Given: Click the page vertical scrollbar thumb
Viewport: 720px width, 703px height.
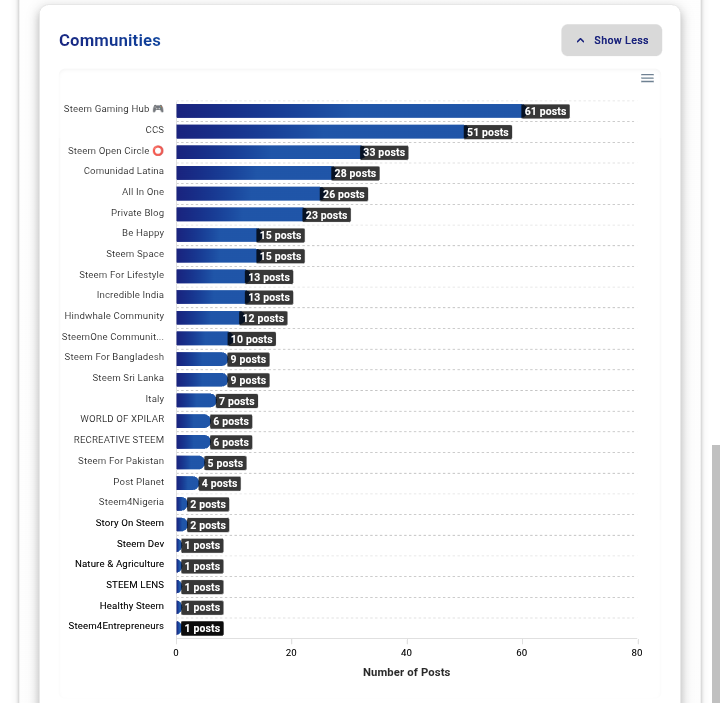Looking at the screenshot, I should [x=716, y=574].
